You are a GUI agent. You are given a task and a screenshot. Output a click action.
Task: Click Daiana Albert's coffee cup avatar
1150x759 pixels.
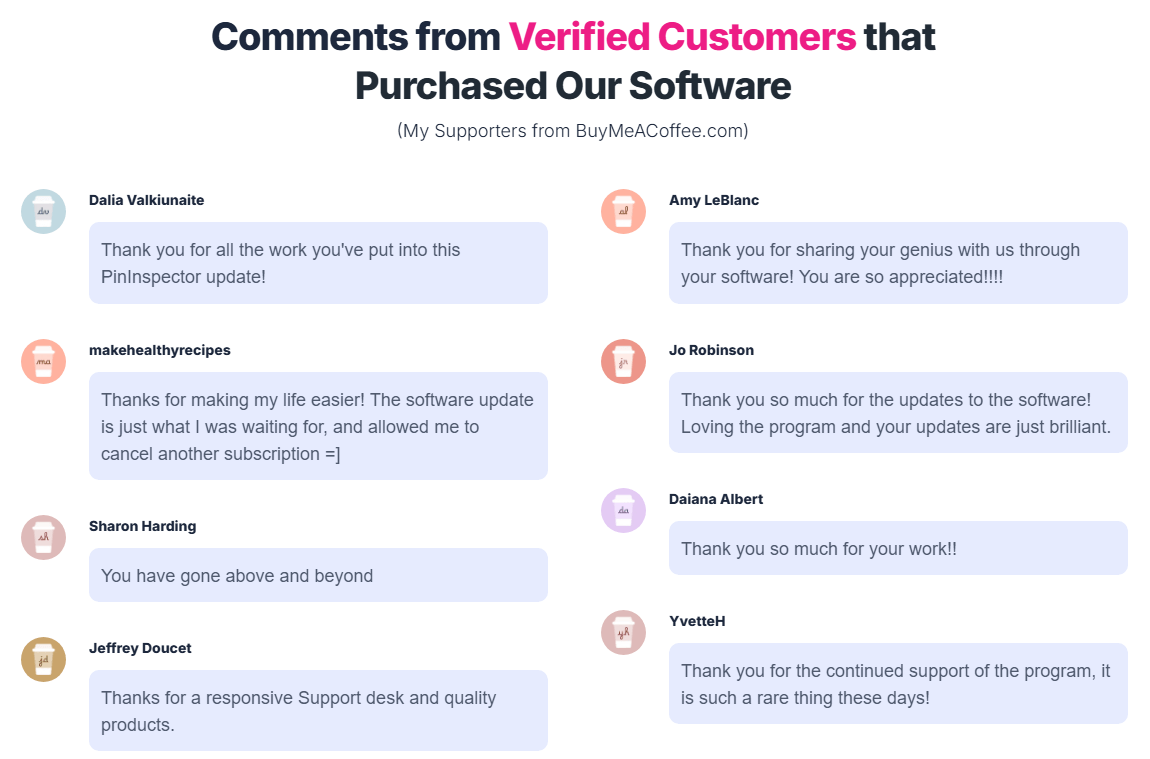point(623,510)
